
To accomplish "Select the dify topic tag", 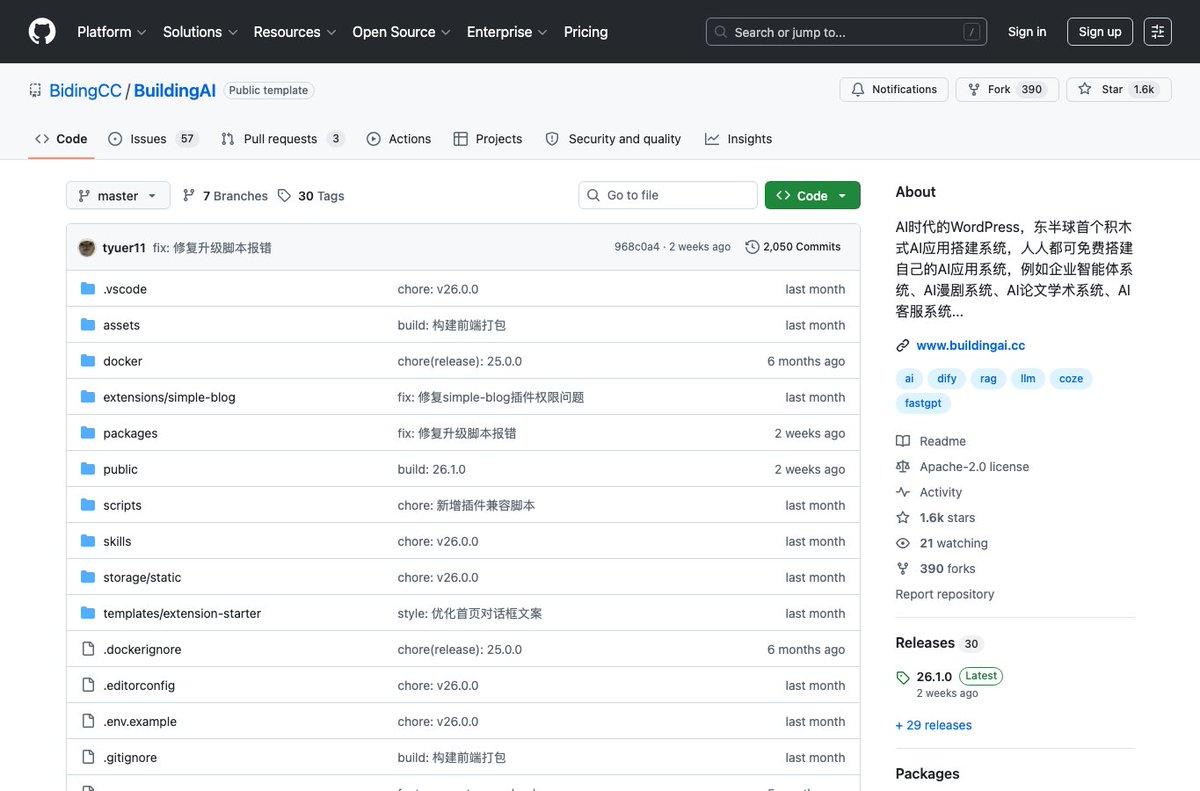I will point(947,379).
